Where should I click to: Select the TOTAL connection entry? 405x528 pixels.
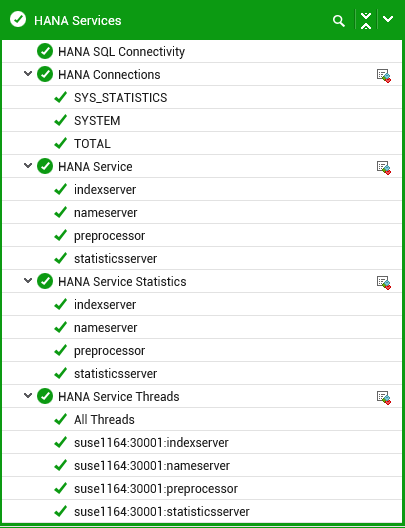202,143
